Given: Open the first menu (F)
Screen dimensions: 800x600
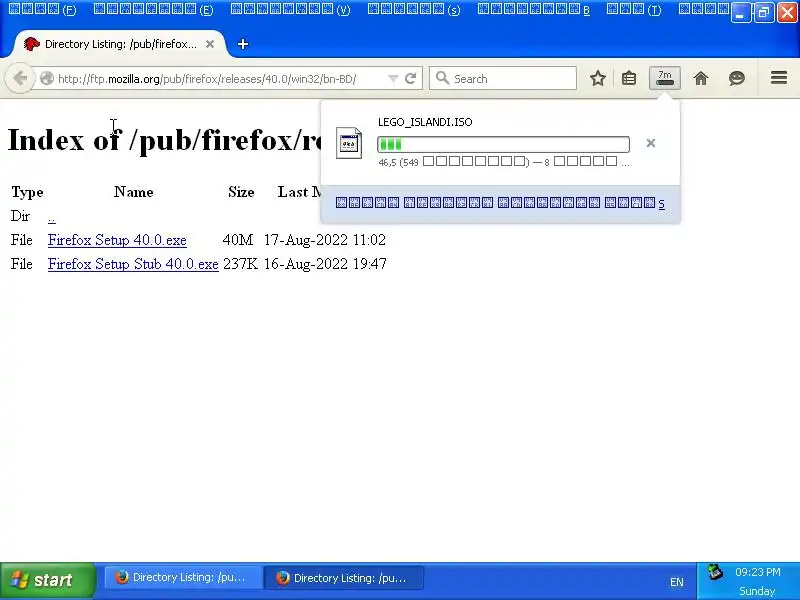Looking at the screenshot, I should [42, 9].
